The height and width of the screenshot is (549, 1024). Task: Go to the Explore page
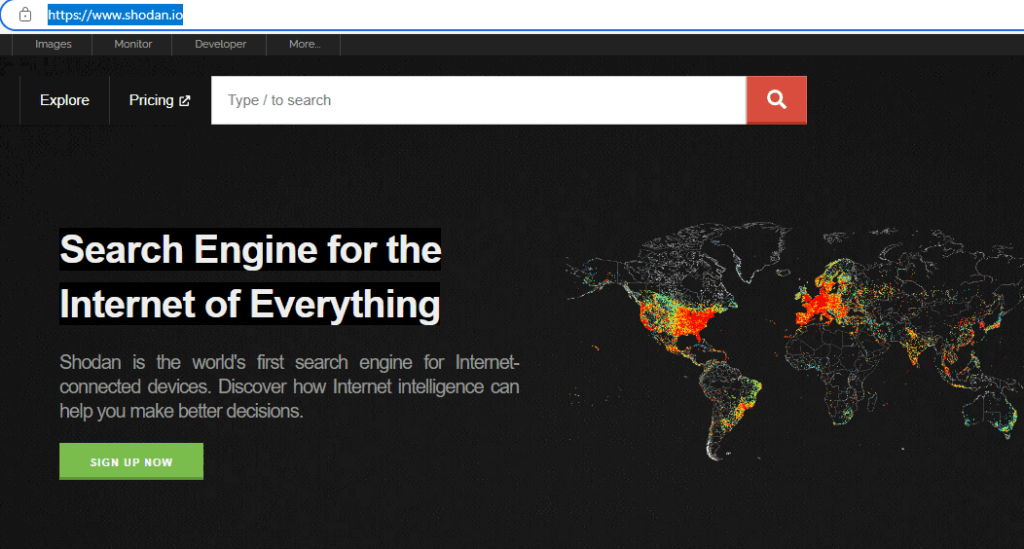point(65,100)
